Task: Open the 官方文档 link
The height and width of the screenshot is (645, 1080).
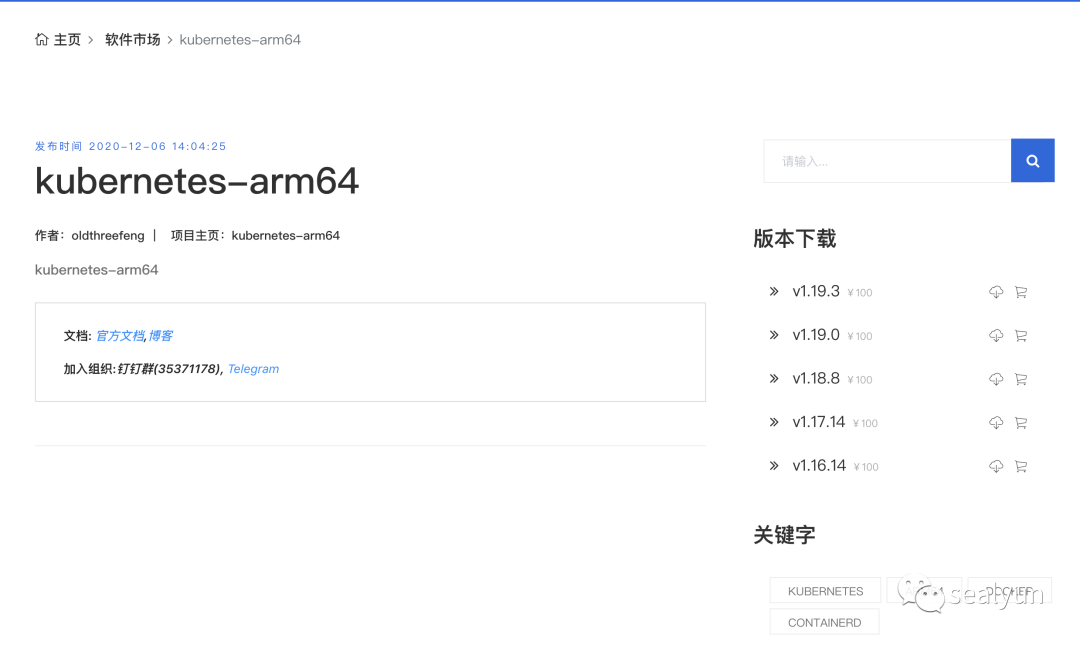Action: pyautogui.click(x=120, y=336)
